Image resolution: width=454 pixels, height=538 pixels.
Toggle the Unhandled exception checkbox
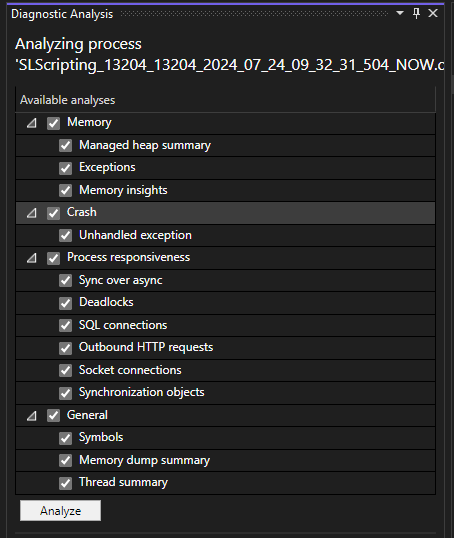[65, 235]
